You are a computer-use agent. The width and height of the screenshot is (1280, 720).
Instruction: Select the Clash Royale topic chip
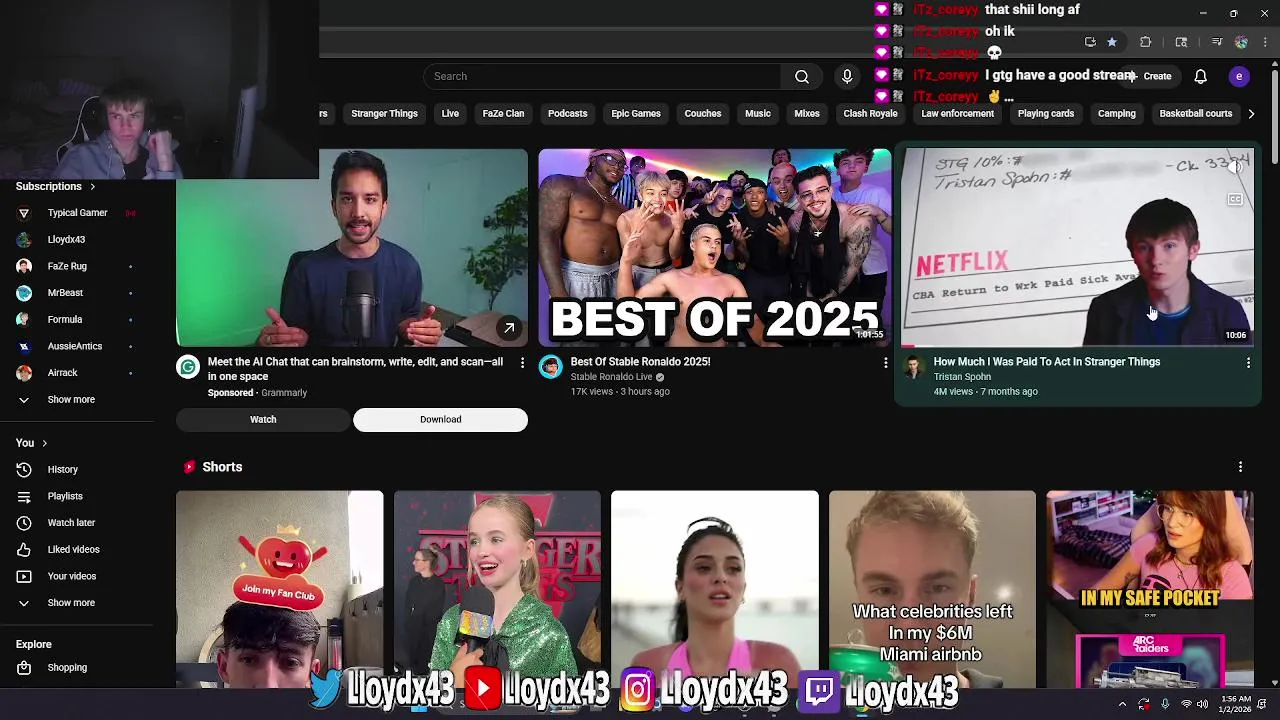click(x=870, y=114)
